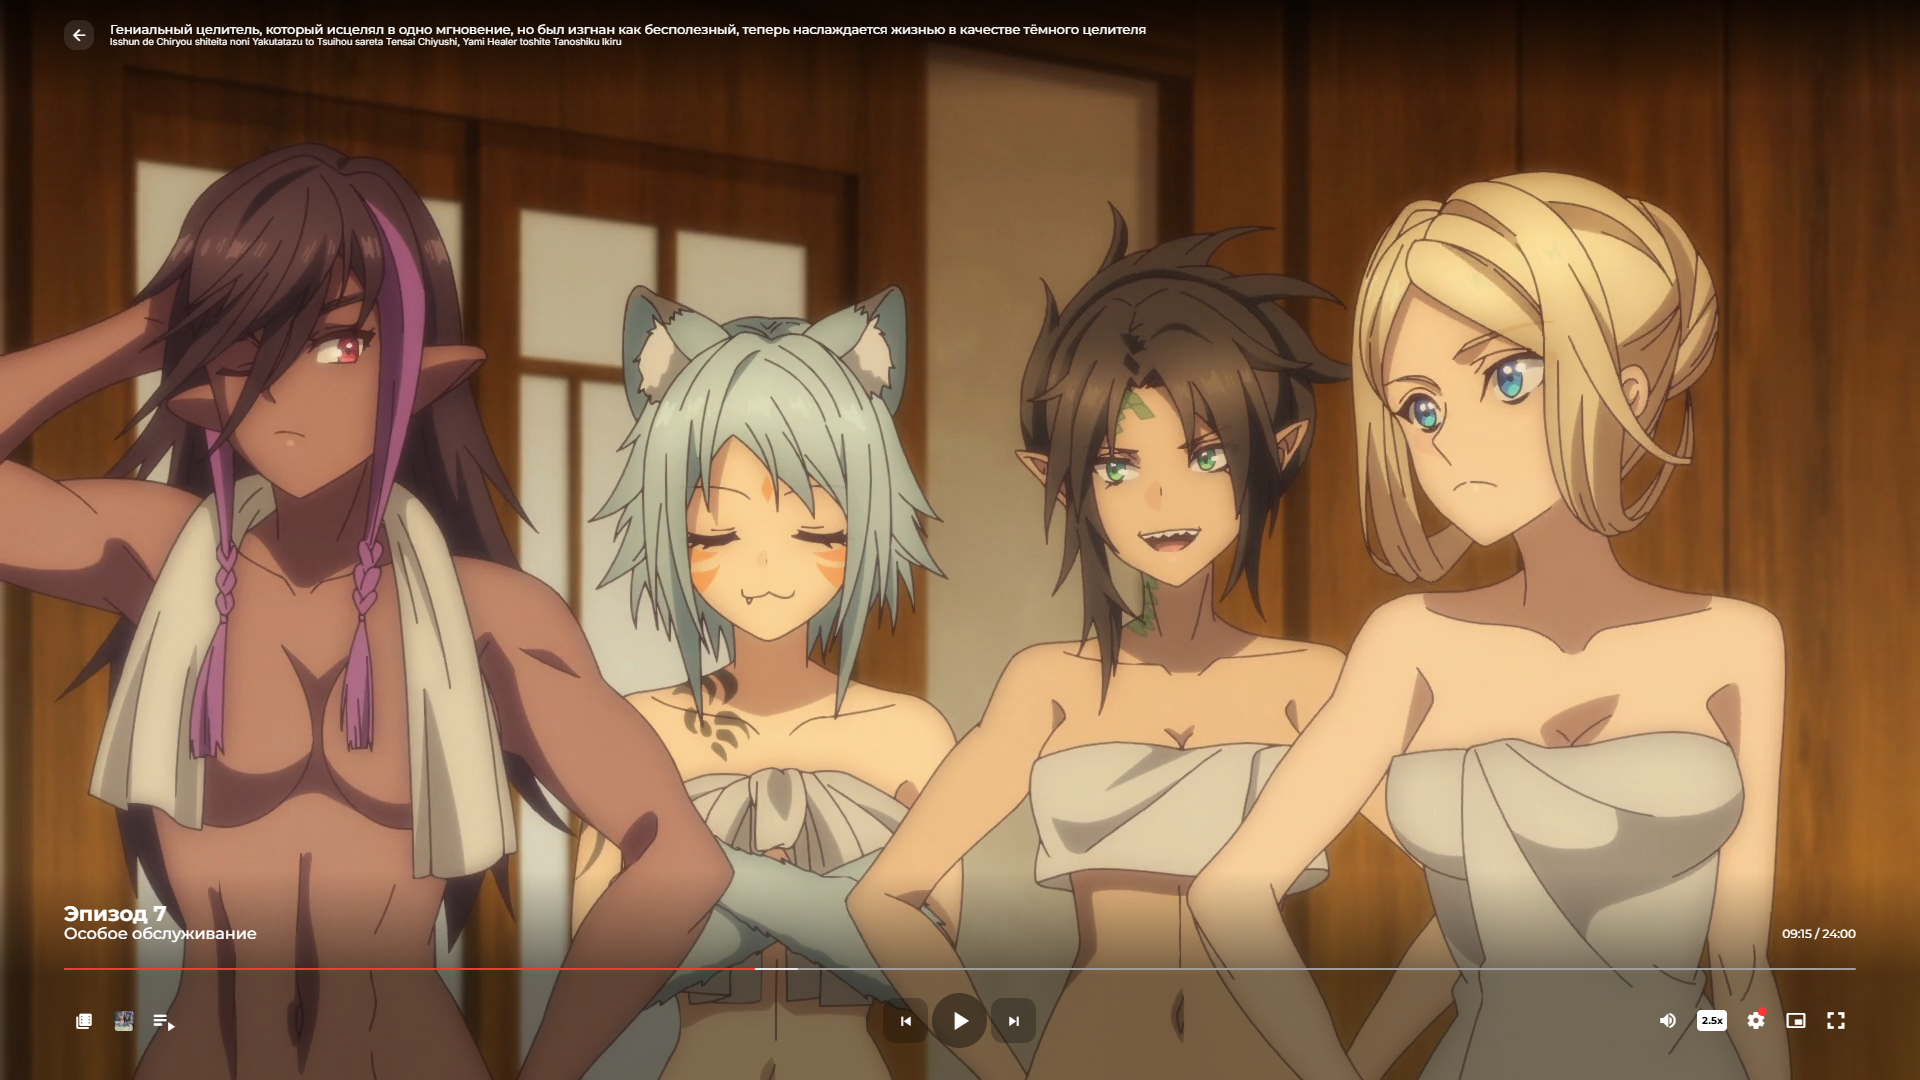This screenshot has width=1920, height=1080.
Task: Skip to the previous episode
Action: 906,1021
